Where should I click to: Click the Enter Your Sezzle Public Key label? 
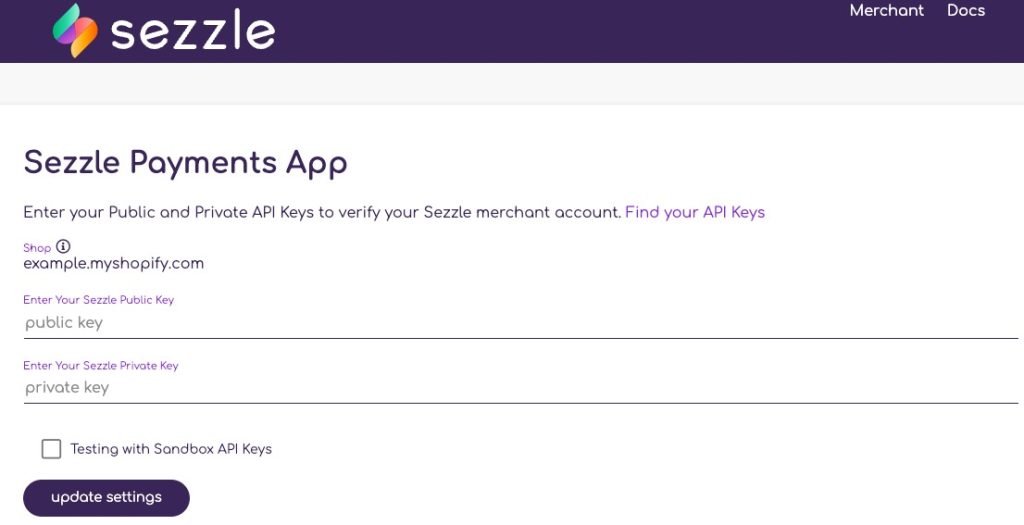pyautogui.click(x=99, y=300)
